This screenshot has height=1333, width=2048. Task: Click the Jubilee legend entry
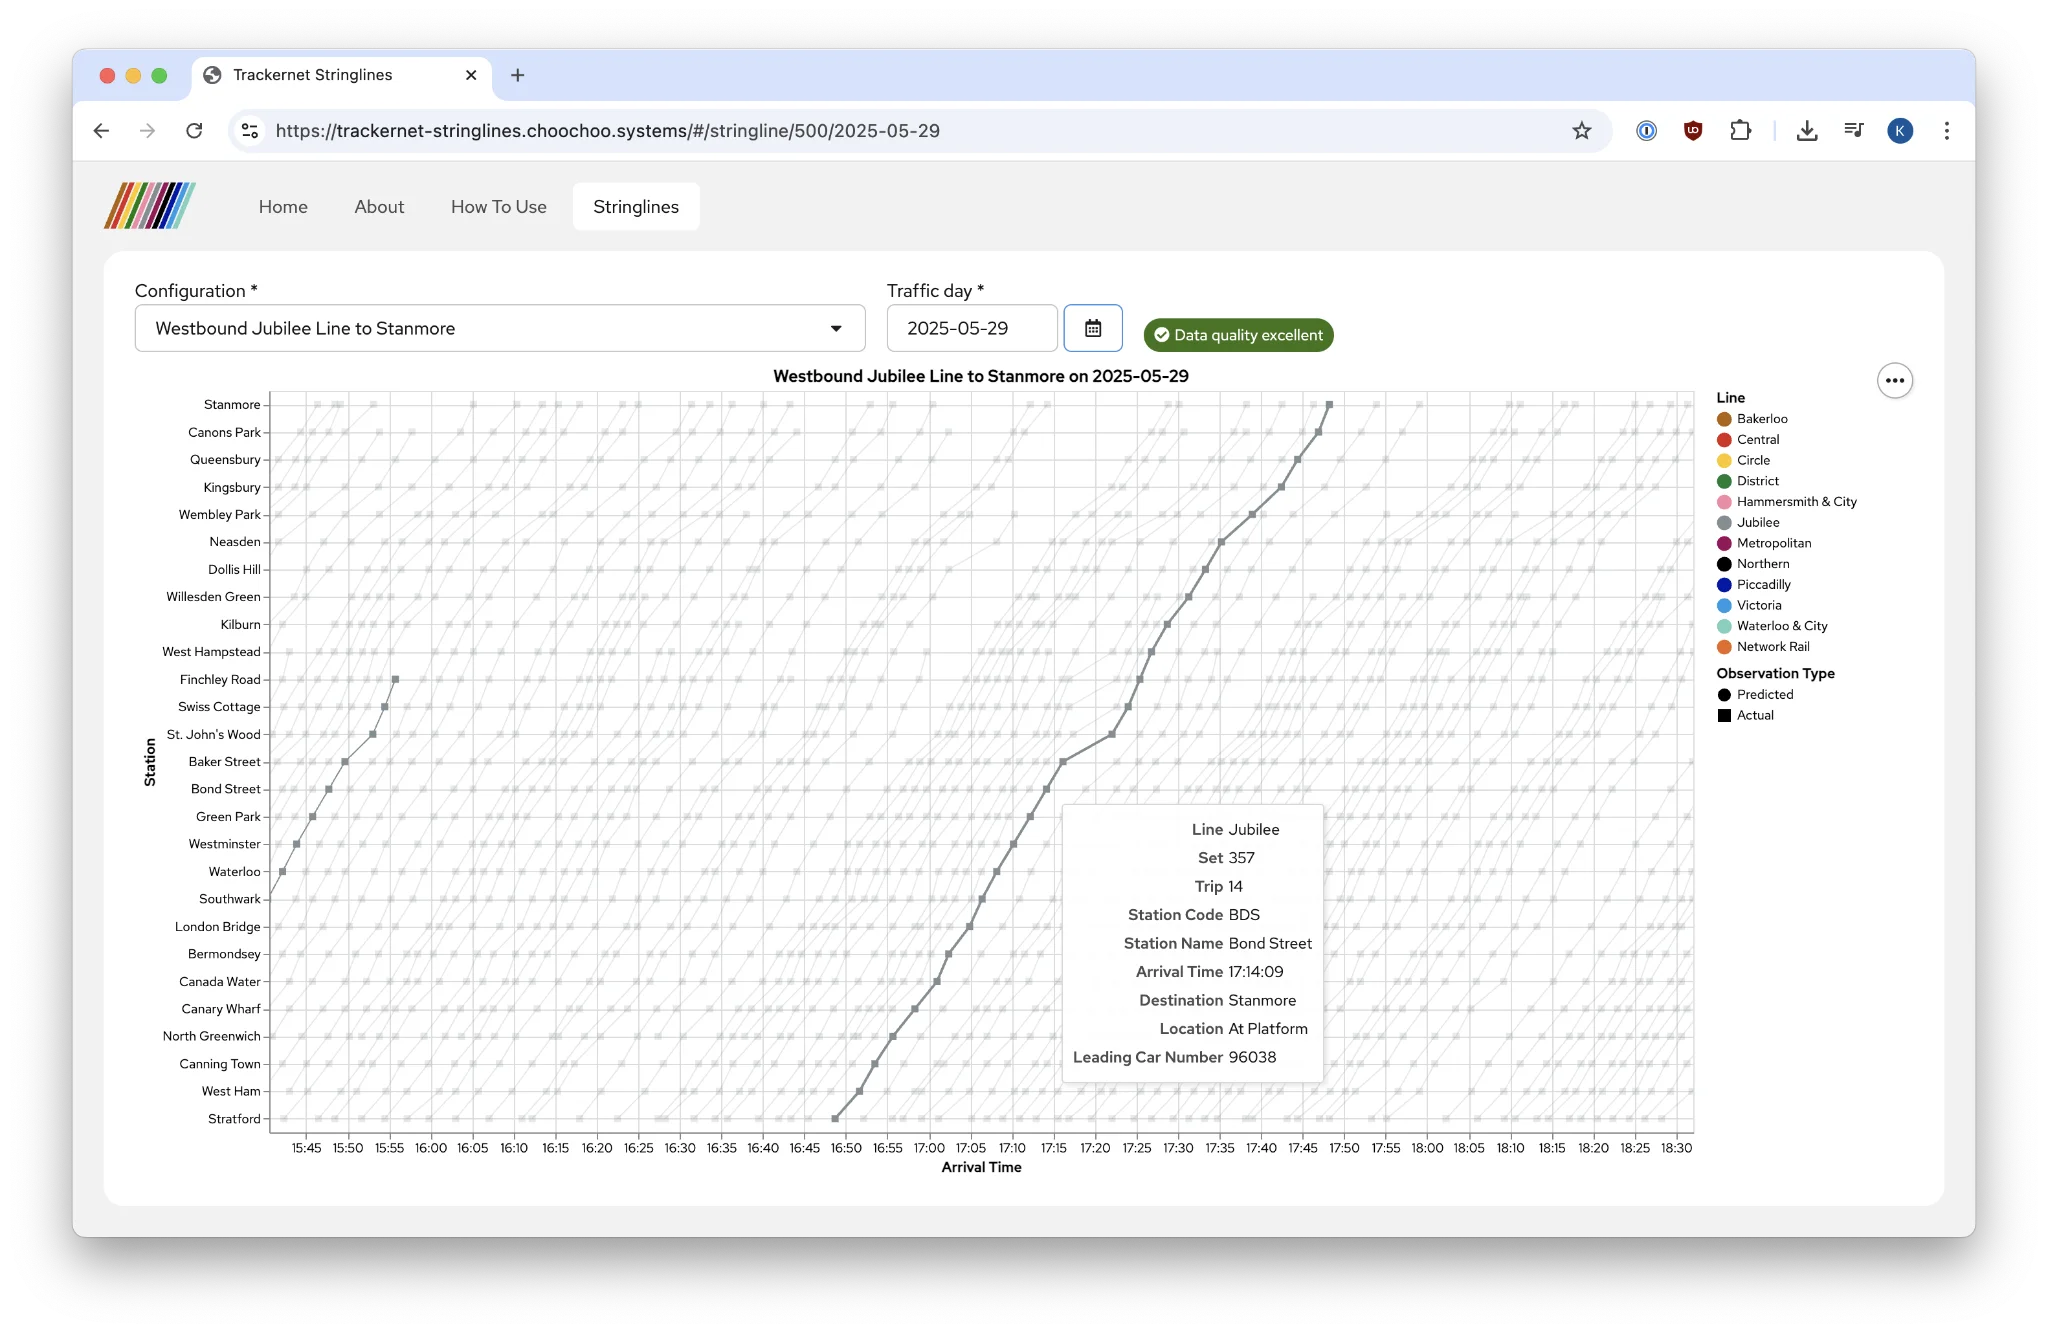(x=1748, y=523)
